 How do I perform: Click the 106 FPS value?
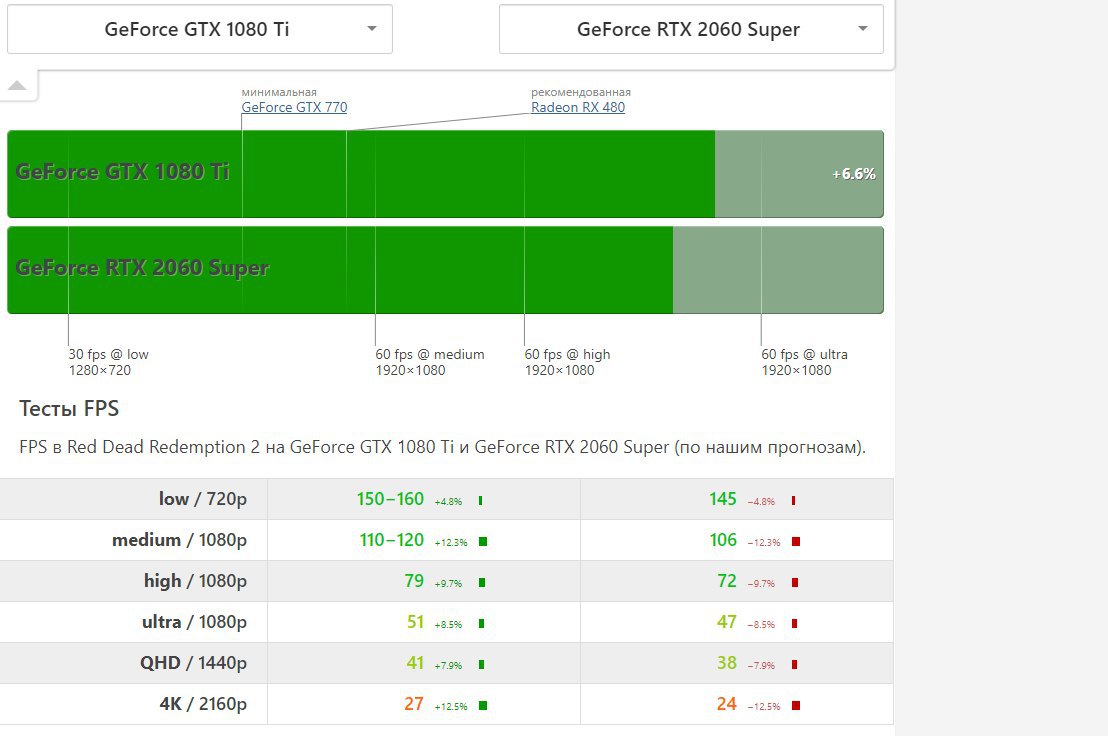[723, 540]
